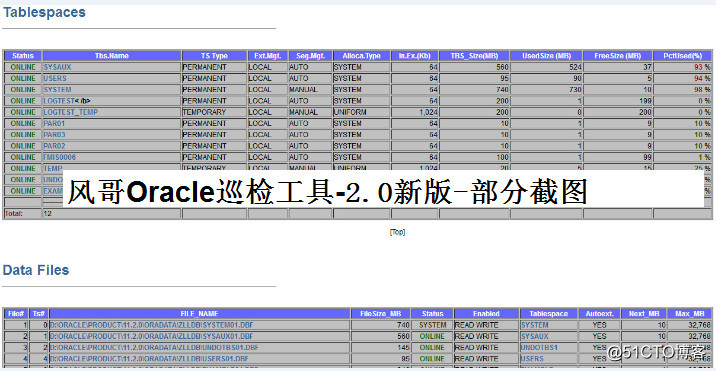
Task: Open the SYSTEM01.DBF data file path link
Action: [x=151, y=325]
